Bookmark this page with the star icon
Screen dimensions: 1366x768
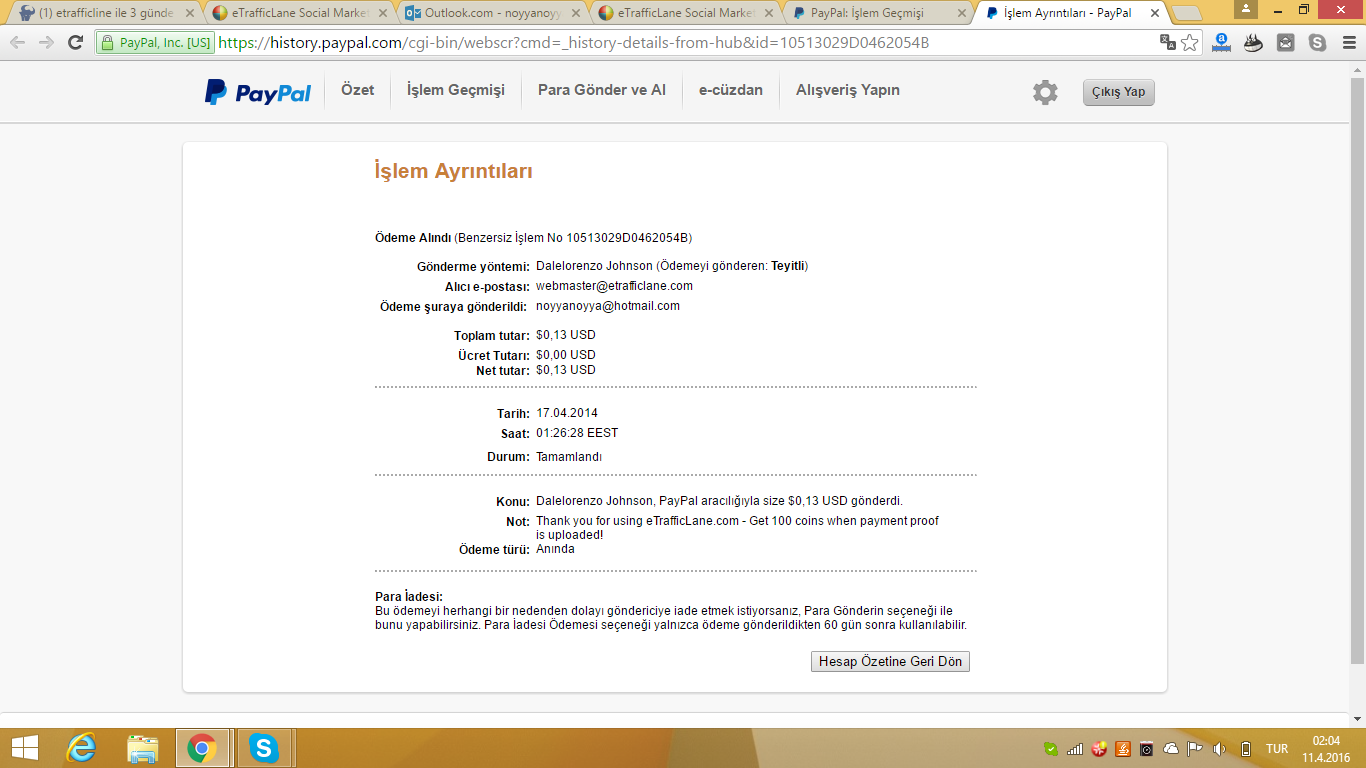[1190, 43]
